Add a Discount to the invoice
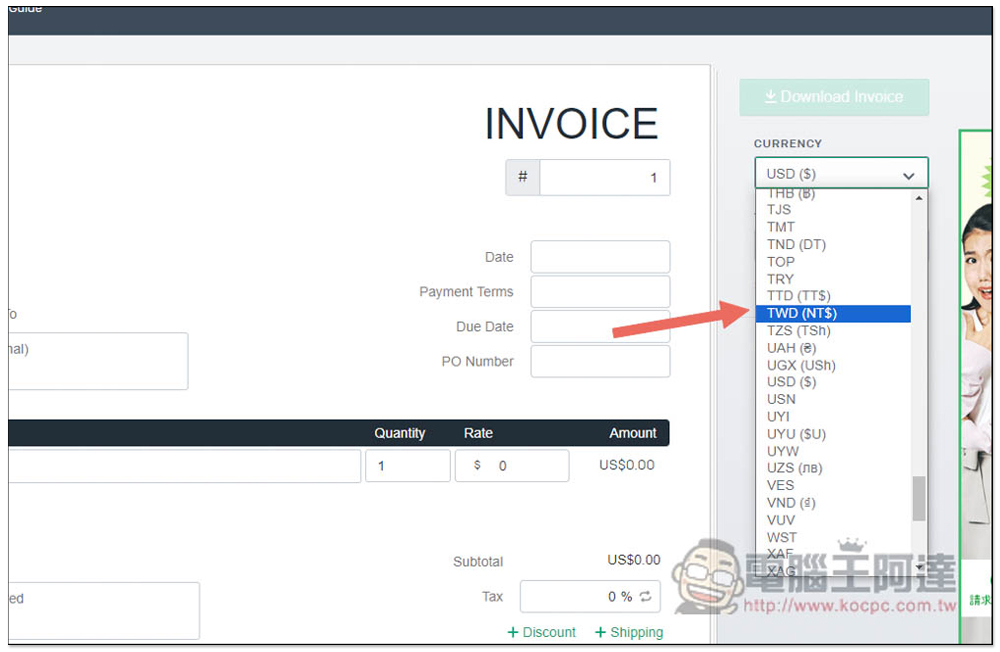The width and height of the screenshot is (1000, 652). [541, 632]
